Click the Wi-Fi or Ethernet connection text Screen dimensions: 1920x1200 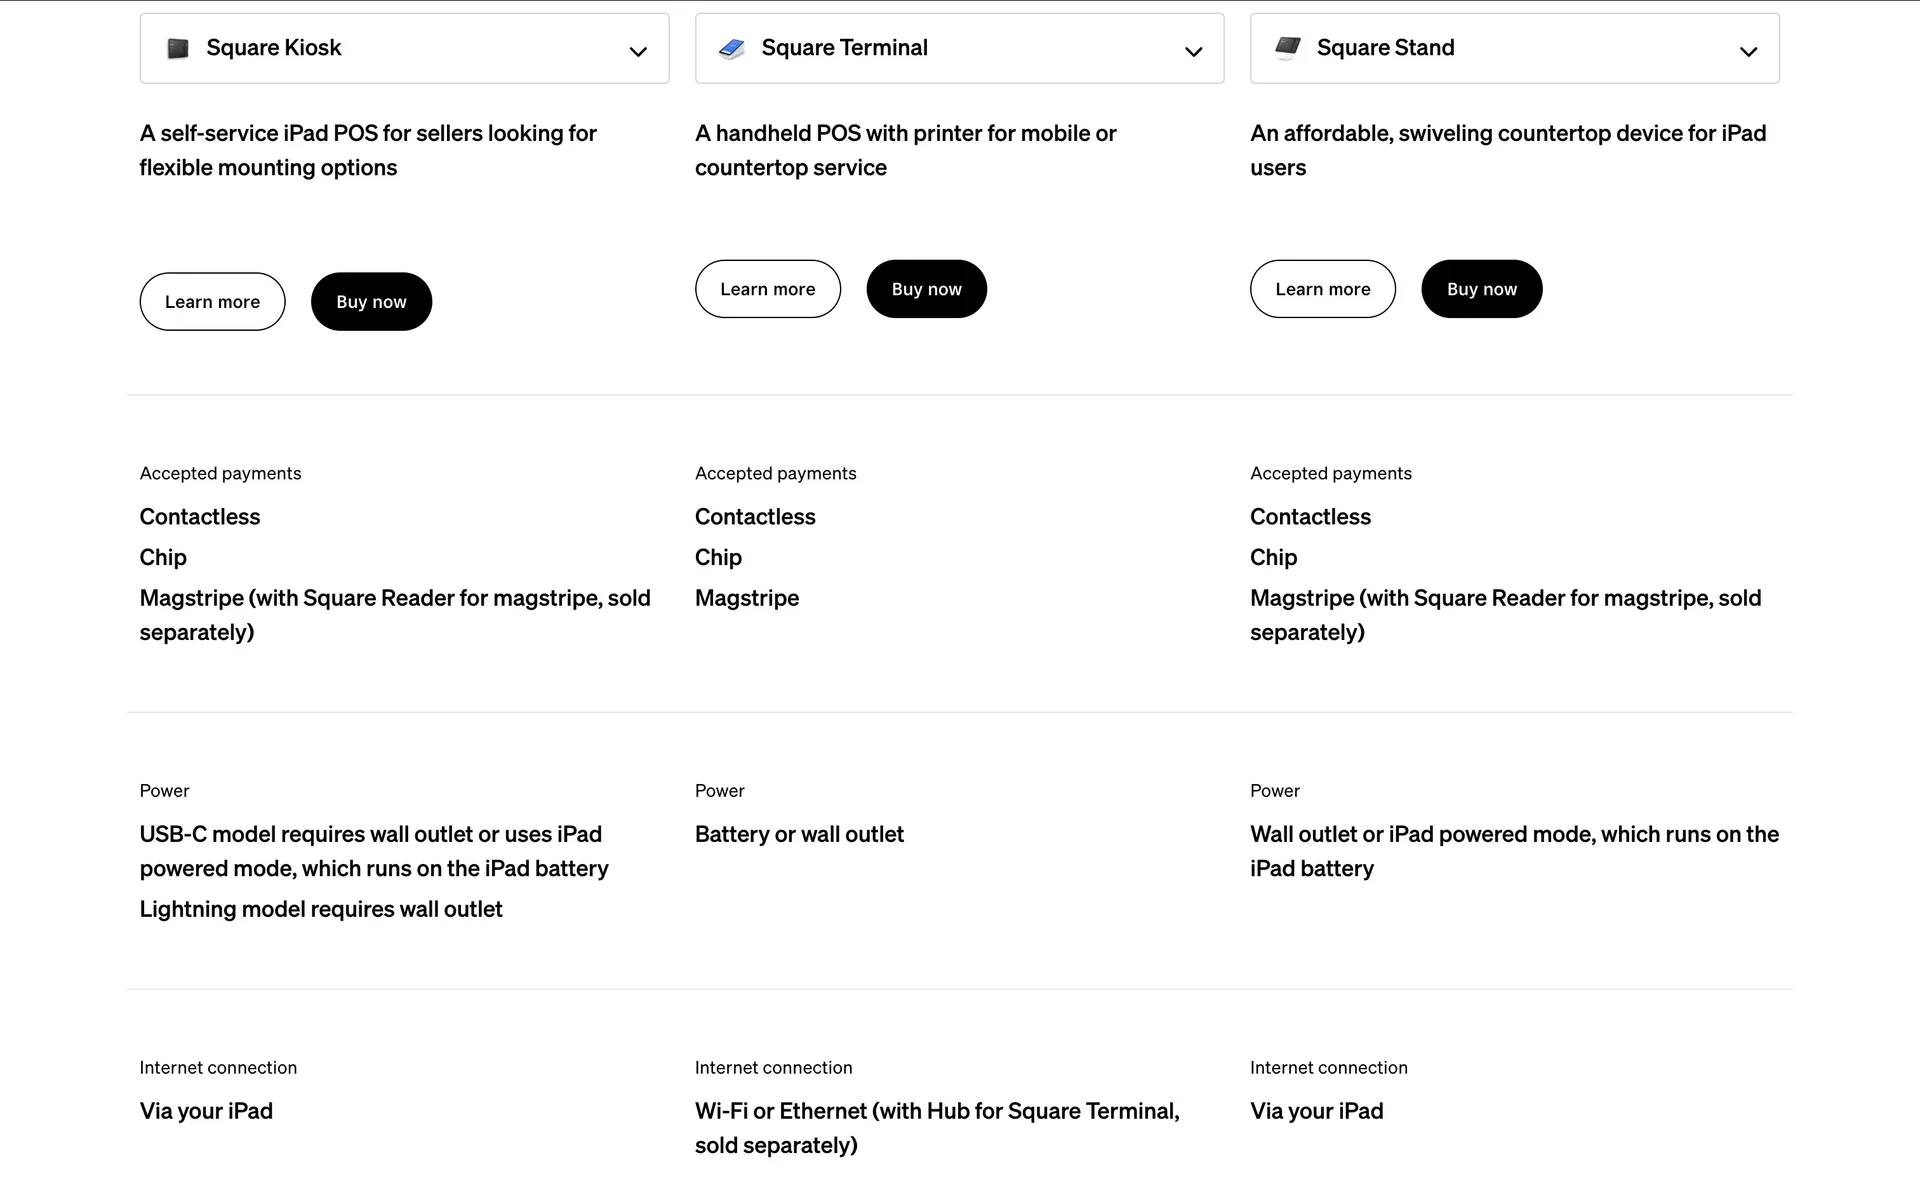tap(937, 1128)
